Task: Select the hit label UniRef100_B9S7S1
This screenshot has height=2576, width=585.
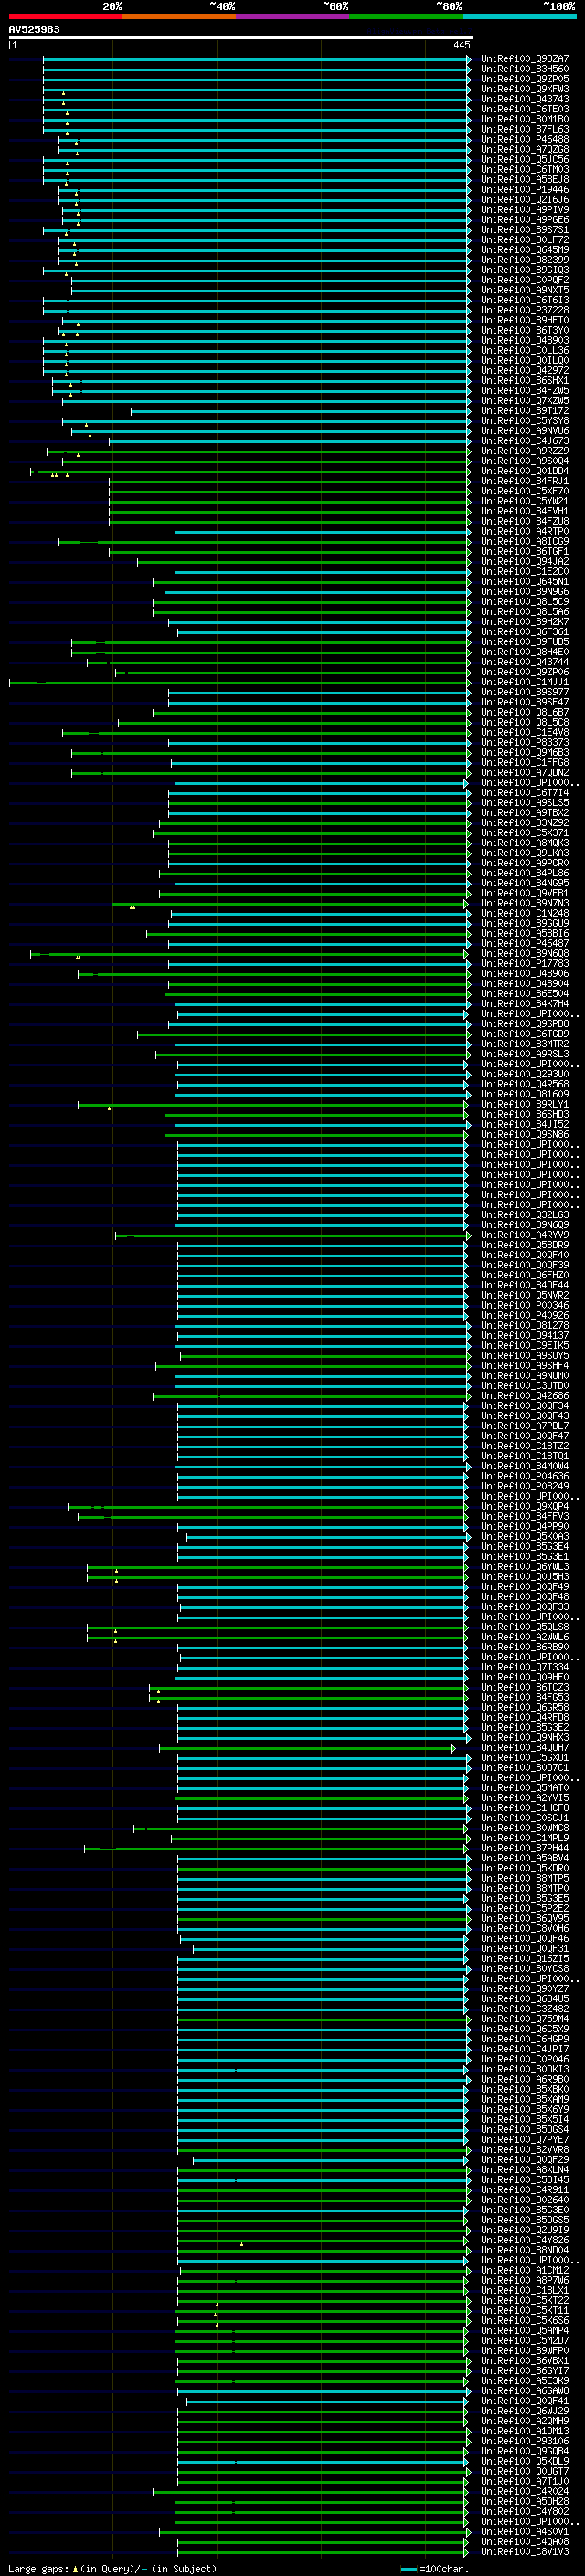Action: (x=525, y=230)
